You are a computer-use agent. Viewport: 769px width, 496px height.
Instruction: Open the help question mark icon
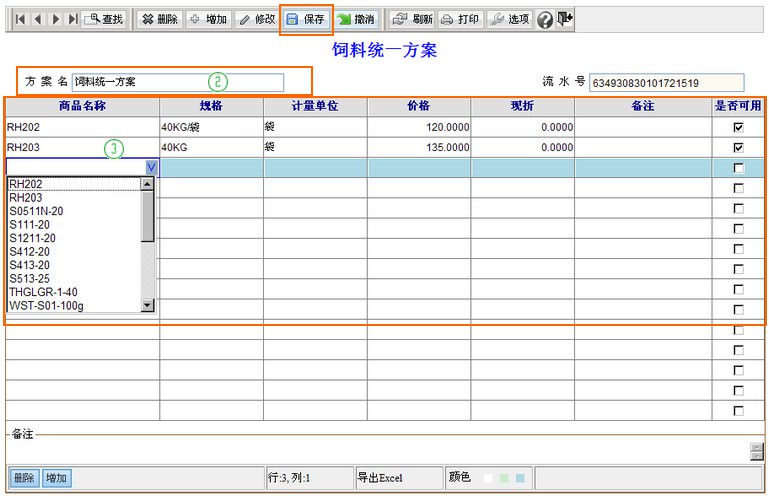point(545,20)
